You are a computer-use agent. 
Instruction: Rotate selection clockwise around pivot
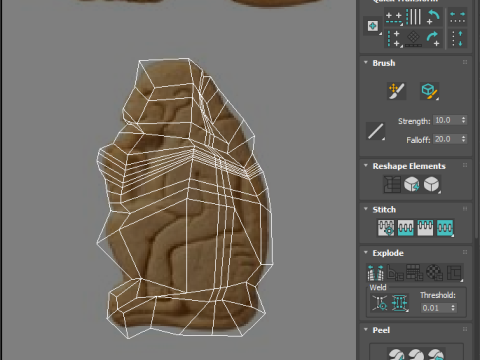pos(433,39)
